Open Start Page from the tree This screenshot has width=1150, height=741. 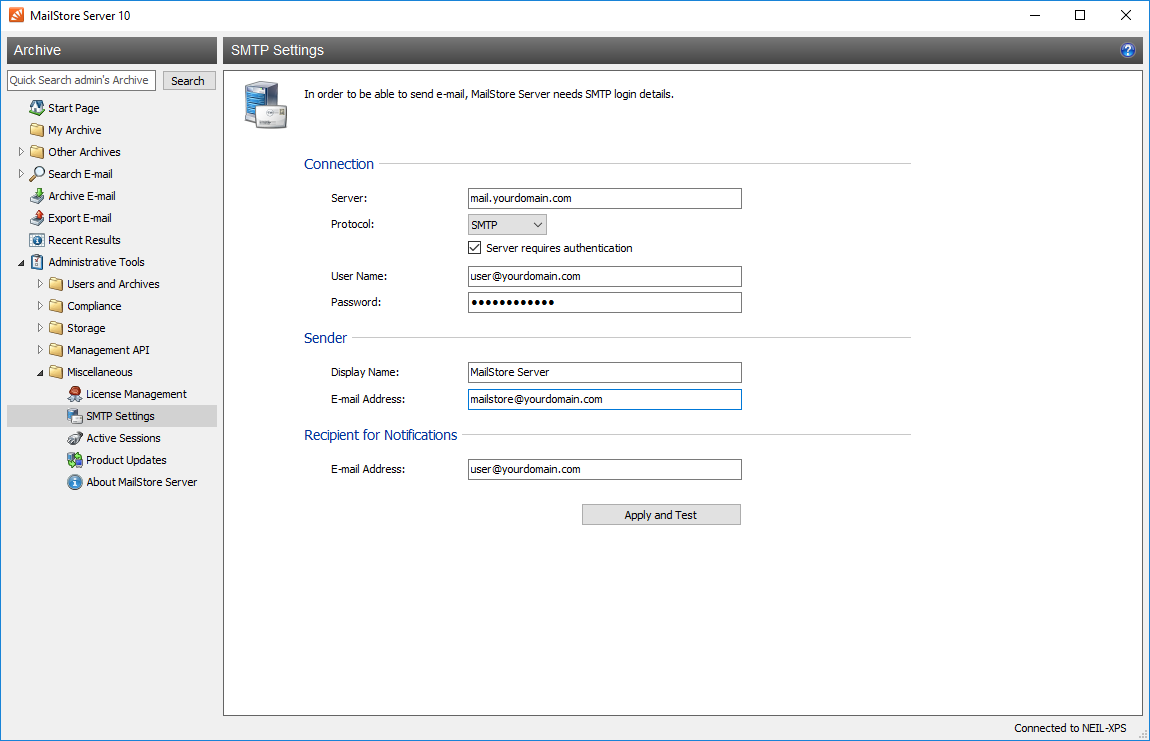73,108
